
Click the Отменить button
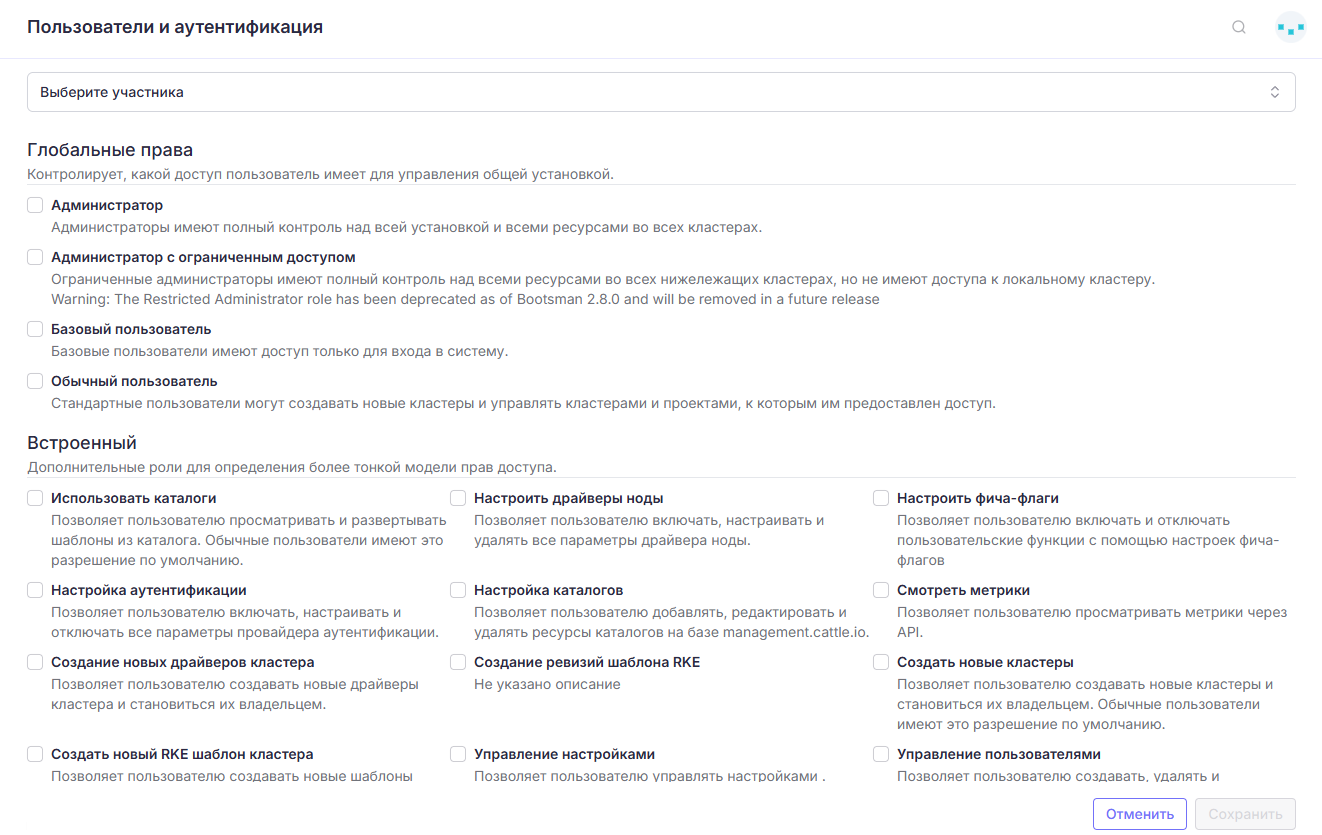point(1140,814)
